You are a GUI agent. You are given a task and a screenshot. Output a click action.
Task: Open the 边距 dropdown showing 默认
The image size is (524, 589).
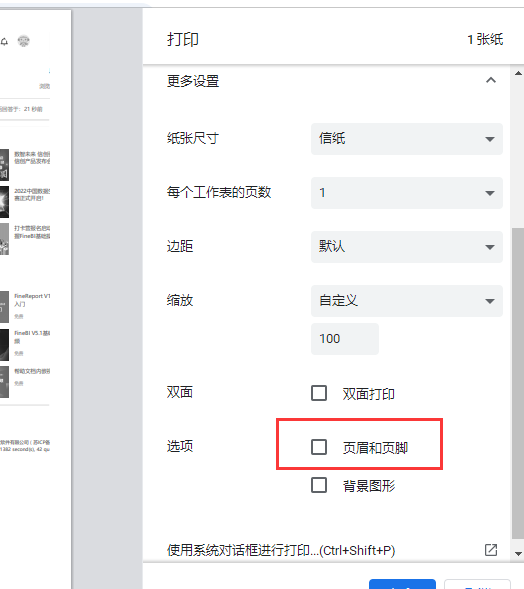point(406,247)
